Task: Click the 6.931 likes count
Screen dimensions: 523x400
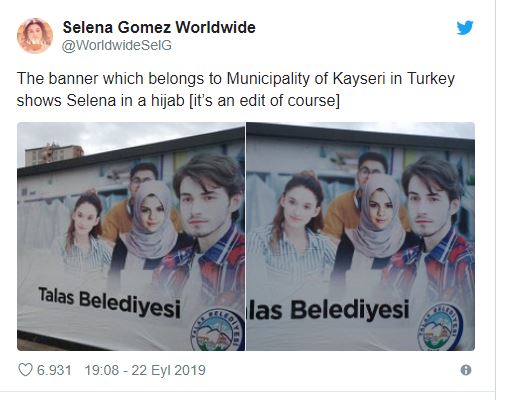Action: click(54, 370)
